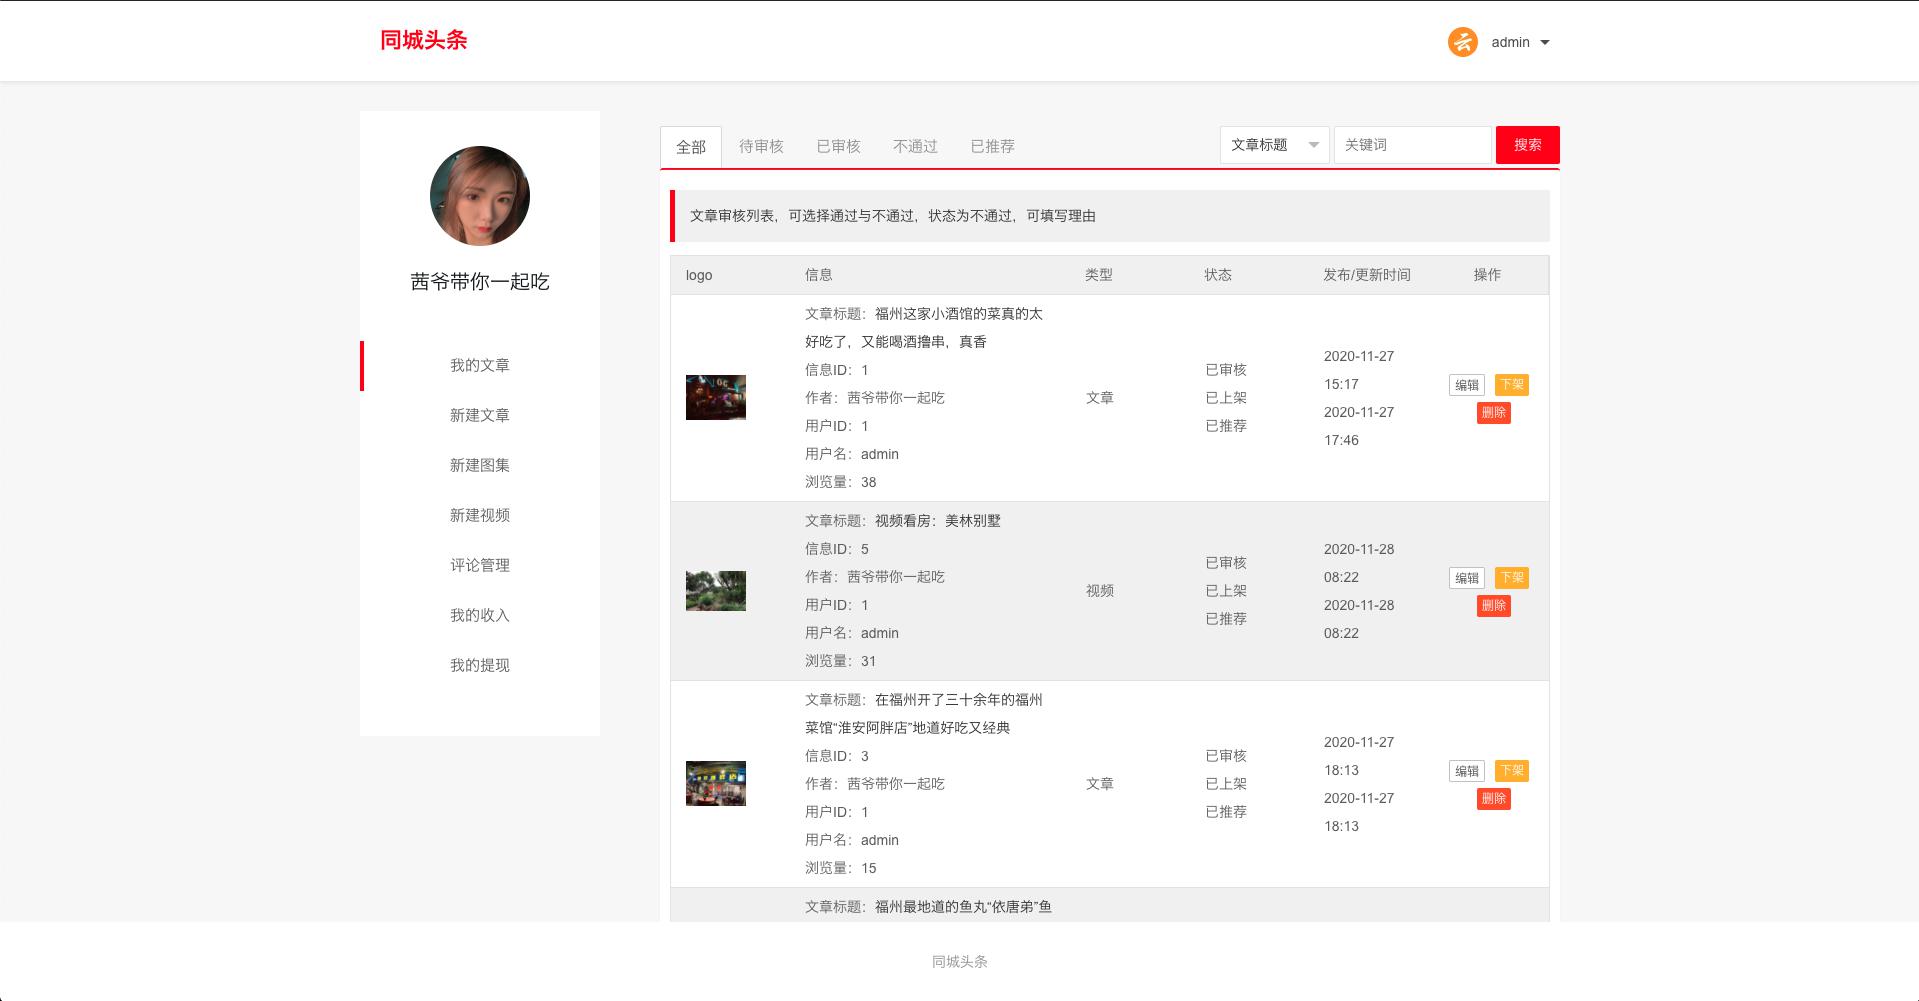Open 评论管理 from the sidebar
The image size is (1919, 1001).
pyautogui.click(x=480, y=565)
